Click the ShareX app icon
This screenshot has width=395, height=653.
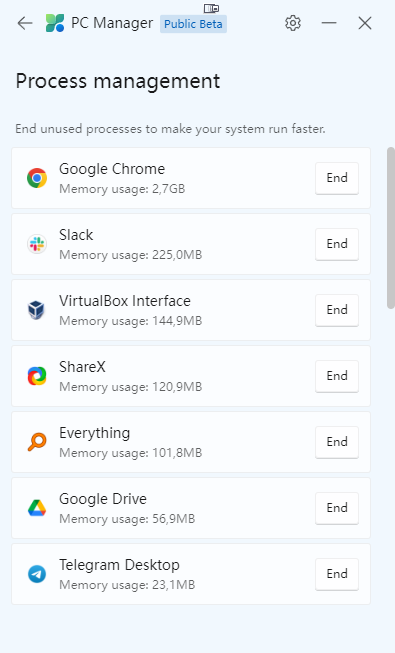coord(37,376)
